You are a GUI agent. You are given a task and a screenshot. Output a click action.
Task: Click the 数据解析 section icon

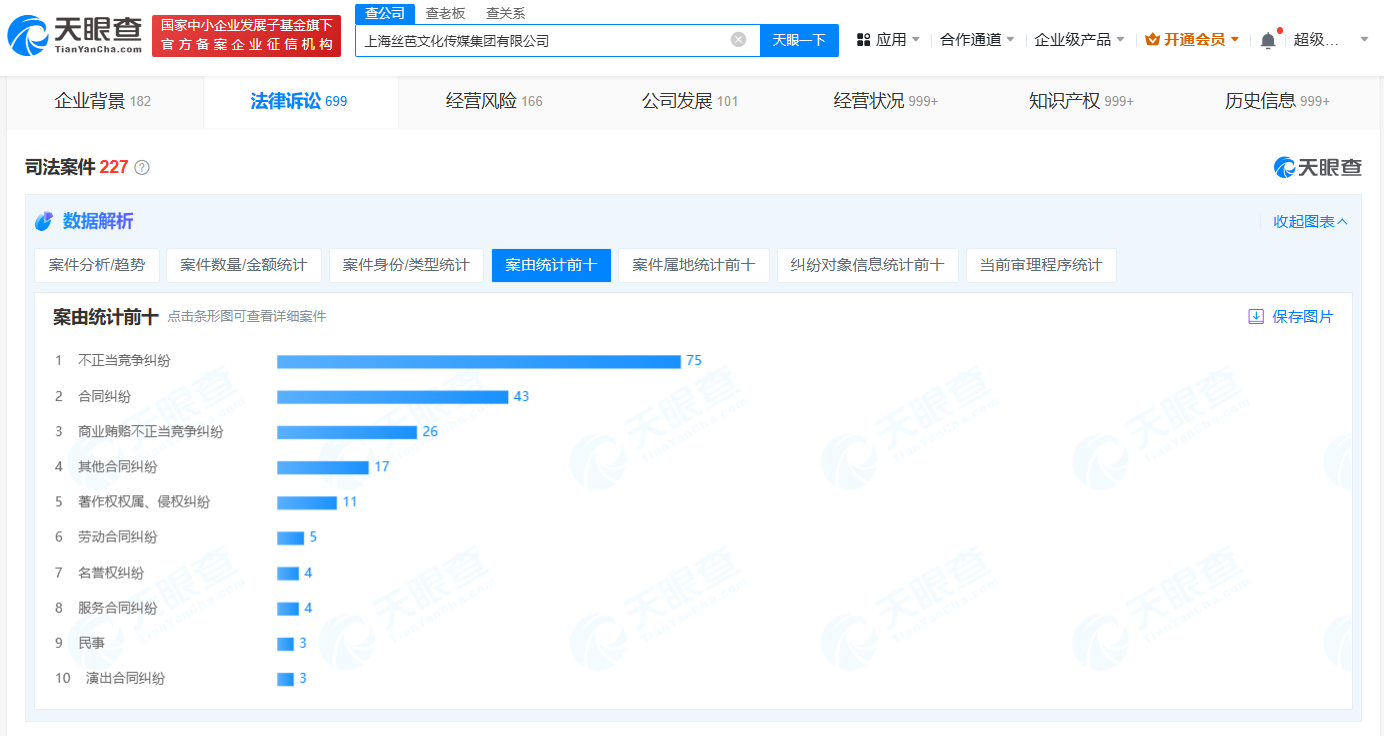[x=44, y=221]
